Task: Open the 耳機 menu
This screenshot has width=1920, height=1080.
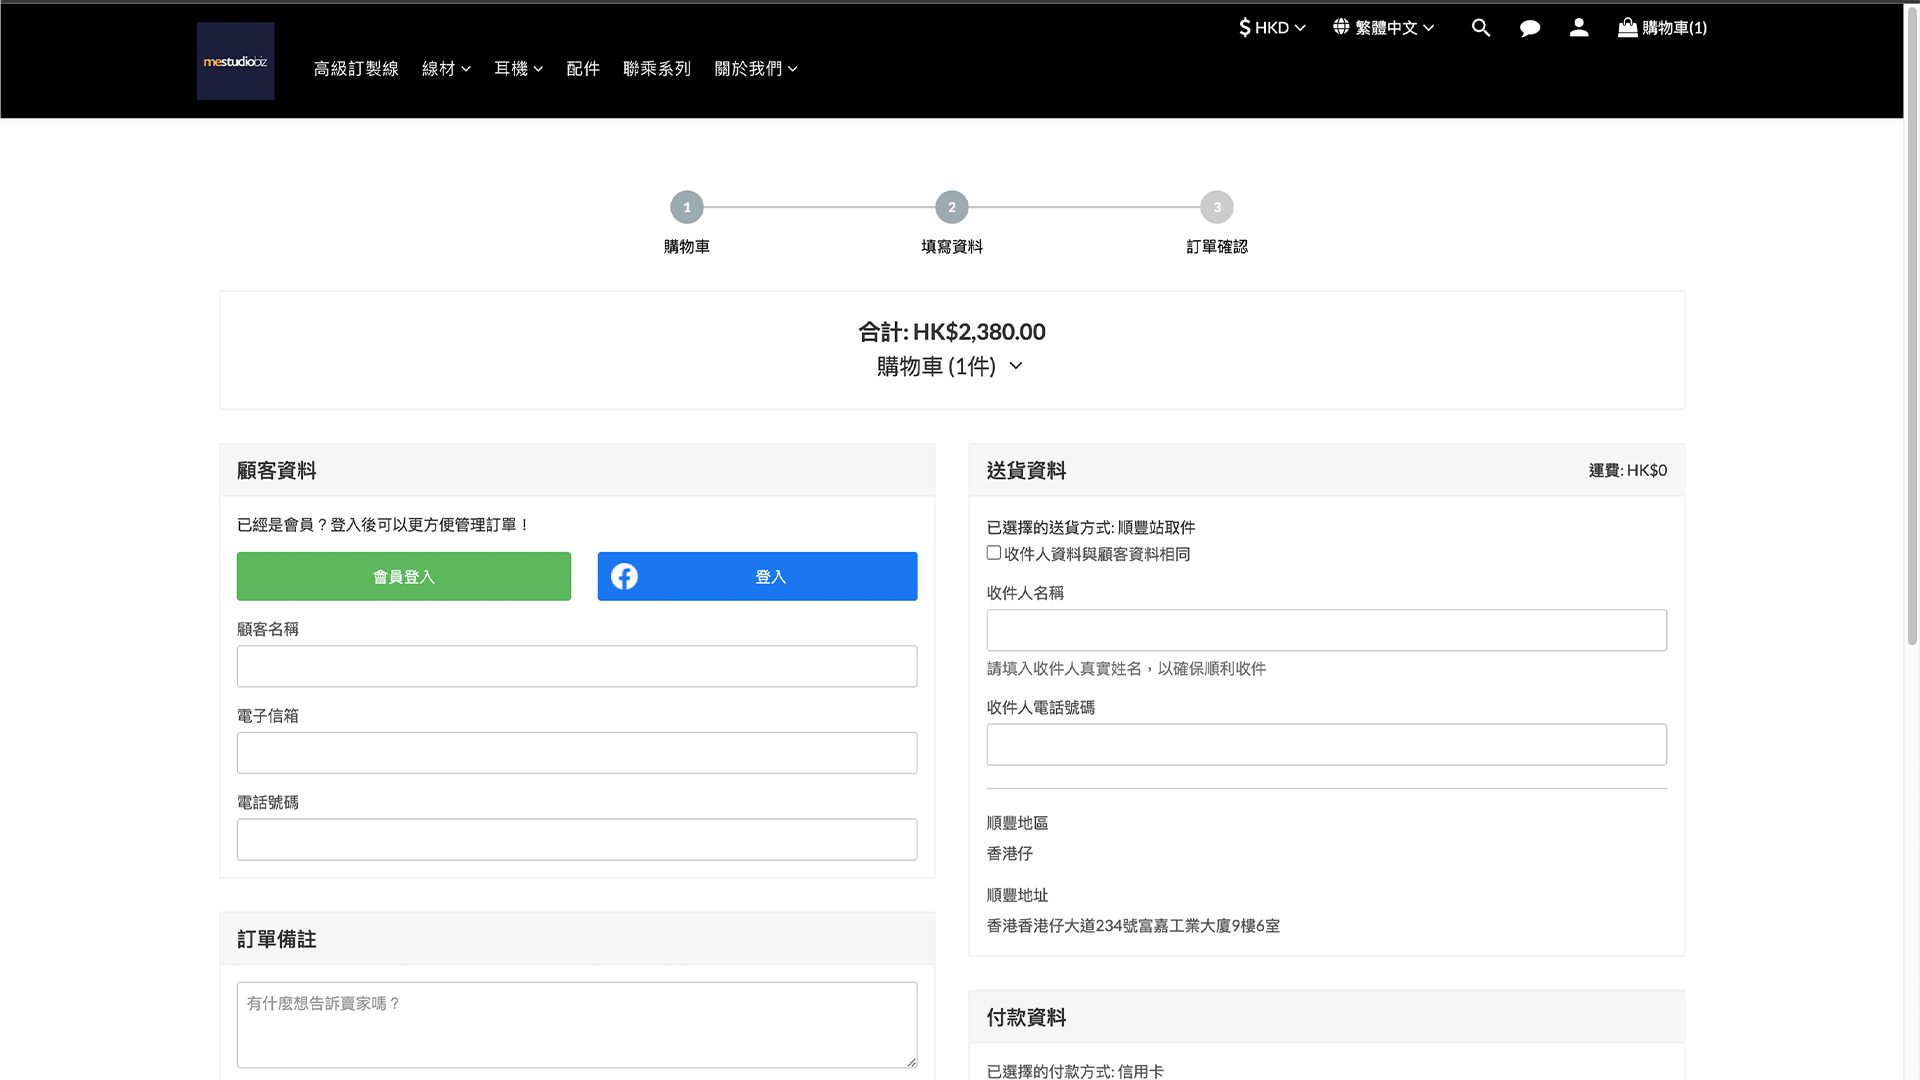Action: [x=518, y=69]
